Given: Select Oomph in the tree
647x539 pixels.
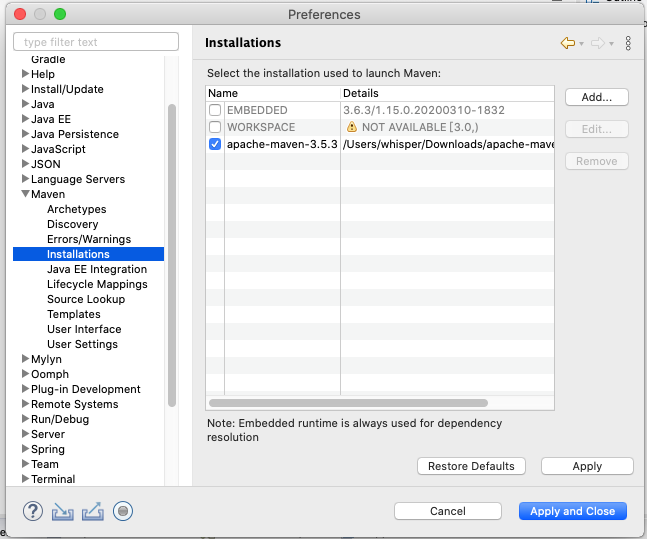Looking at the screenshot, I should (x=50, y=374).
